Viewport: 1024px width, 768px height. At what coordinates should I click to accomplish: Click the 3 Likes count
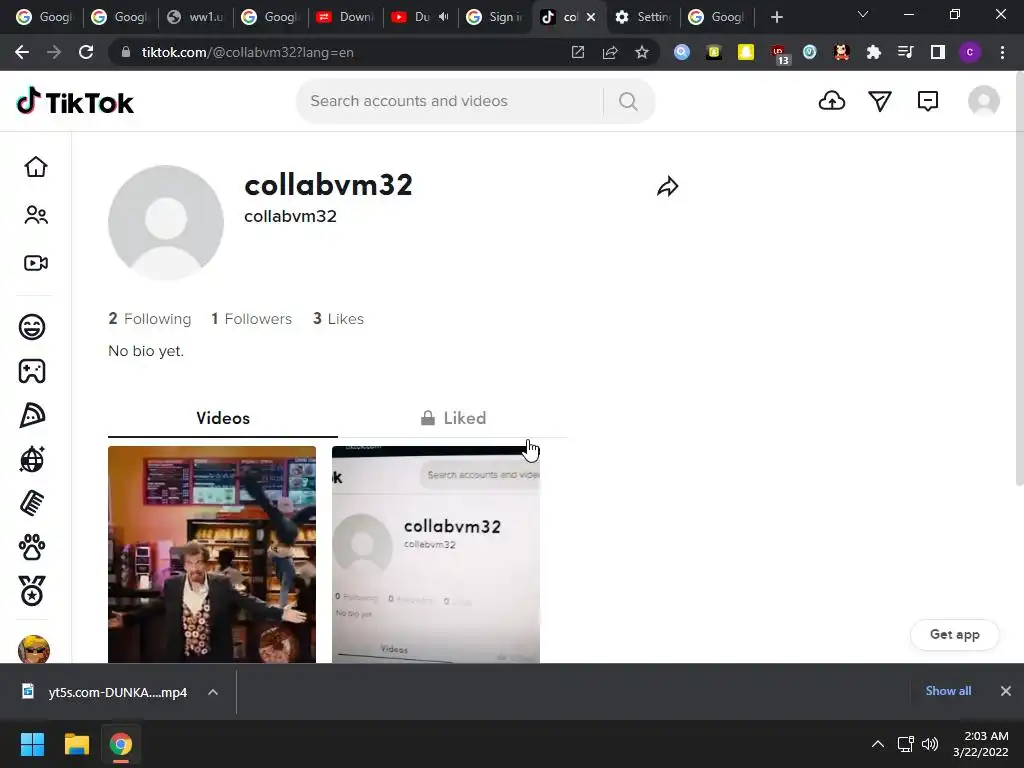click(338, 319)
